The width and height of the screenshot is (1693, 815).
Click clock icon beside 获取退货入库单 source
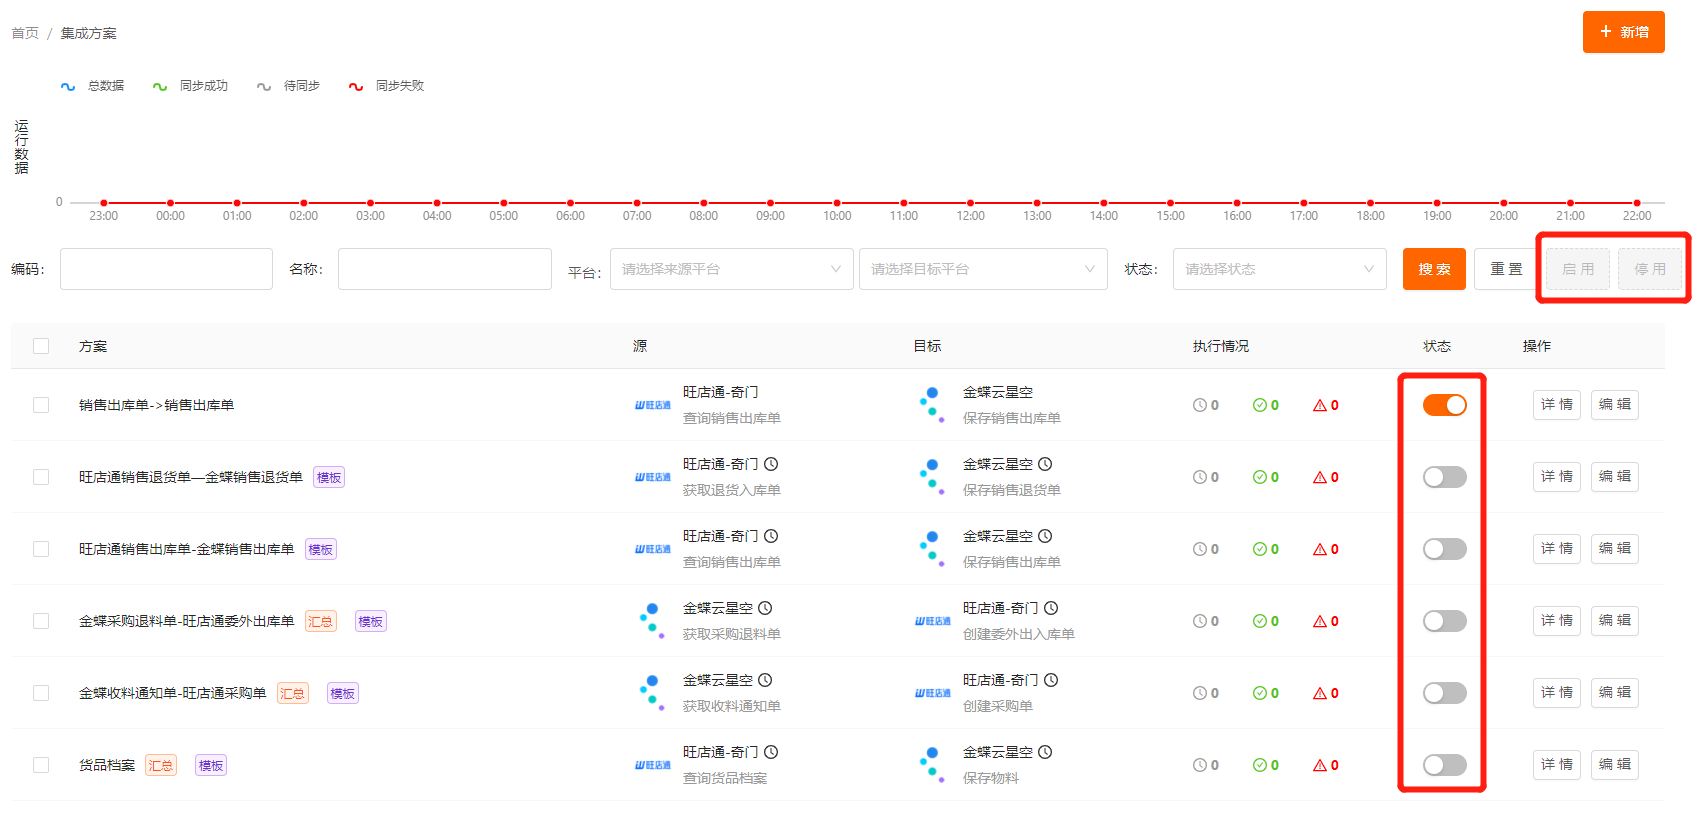coord(771,464)
